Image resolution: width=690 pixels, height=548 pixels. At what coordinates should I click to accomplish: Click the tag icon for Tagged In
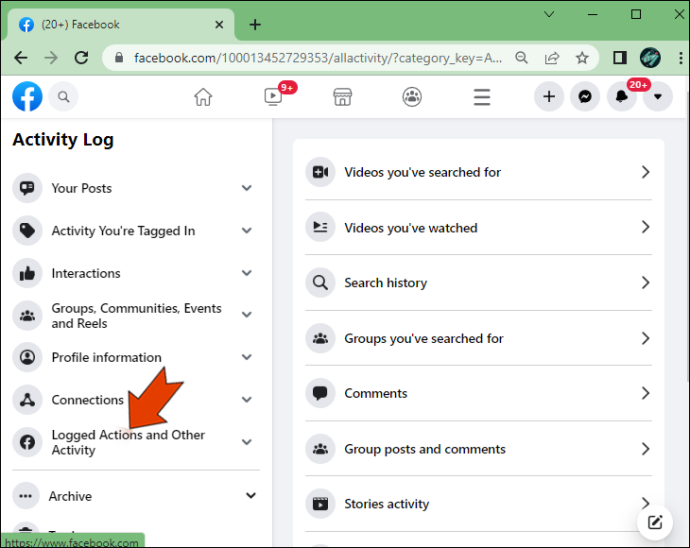tap(27, 231)
